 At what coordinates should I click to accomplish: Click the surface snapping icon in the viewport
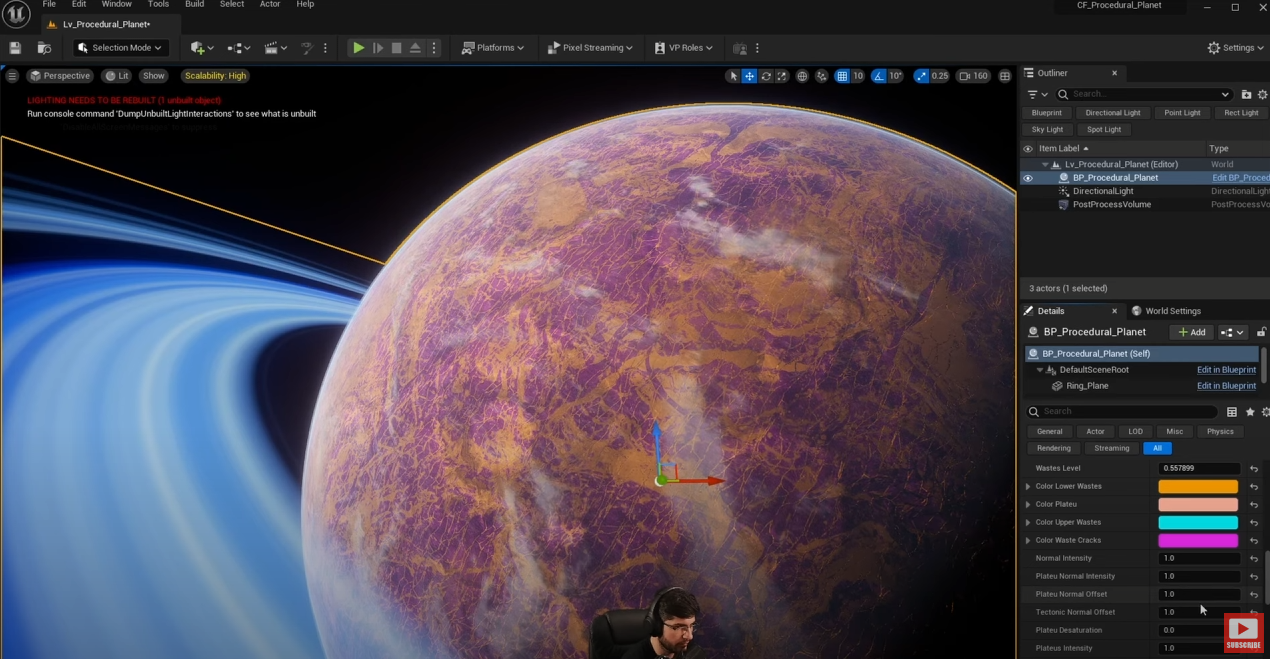coord(822,76)
